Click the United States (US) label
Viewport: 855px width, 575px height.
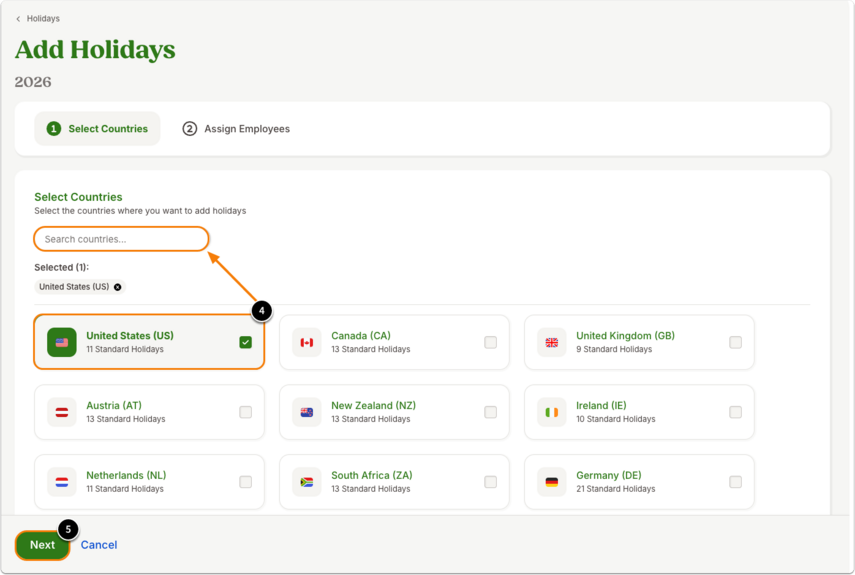coord(130,336)
